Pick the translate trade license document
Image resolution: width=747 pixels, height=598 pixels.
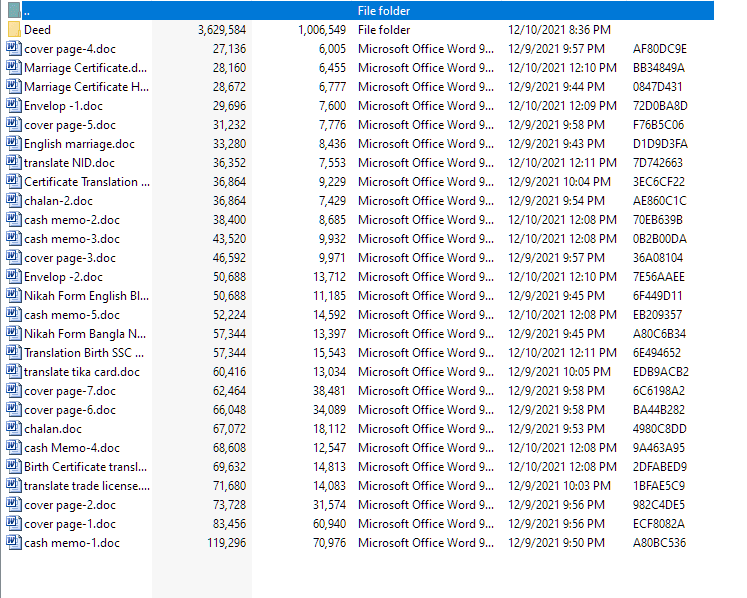[x=86, y=486]
